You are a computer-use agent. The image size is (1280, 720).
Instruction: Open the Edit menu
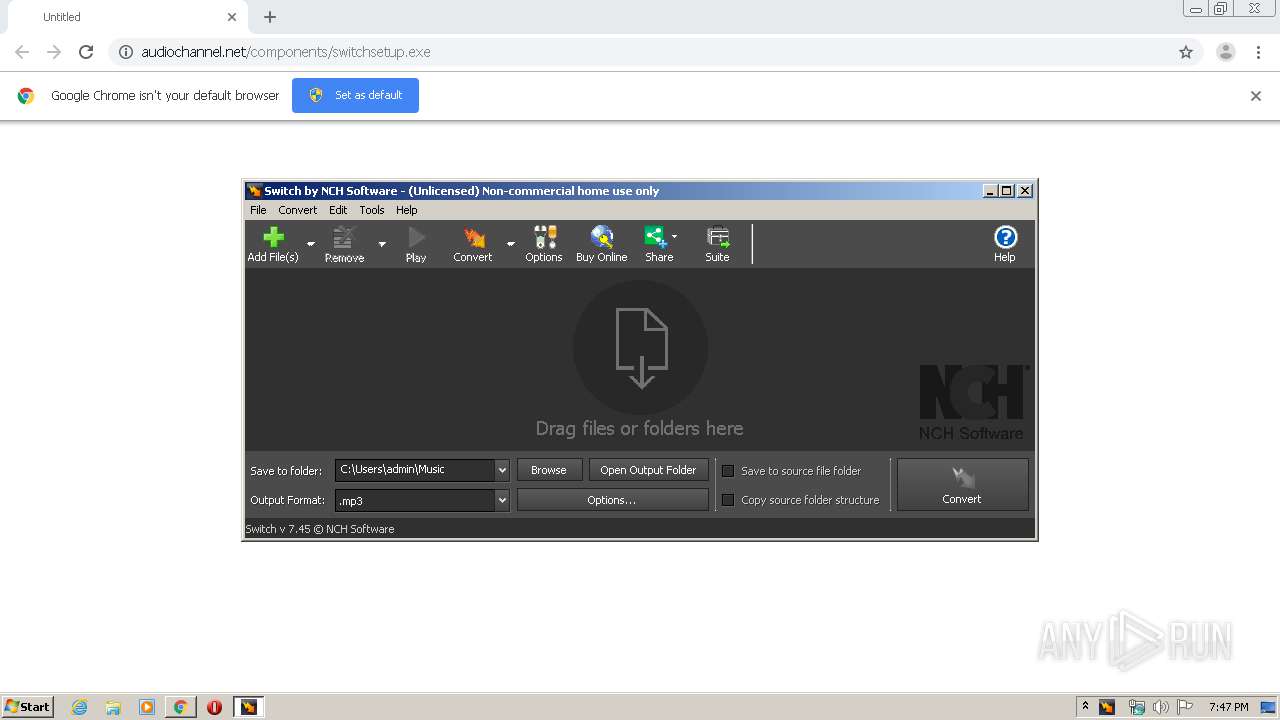pyautogui.click(x=338, y=210)
